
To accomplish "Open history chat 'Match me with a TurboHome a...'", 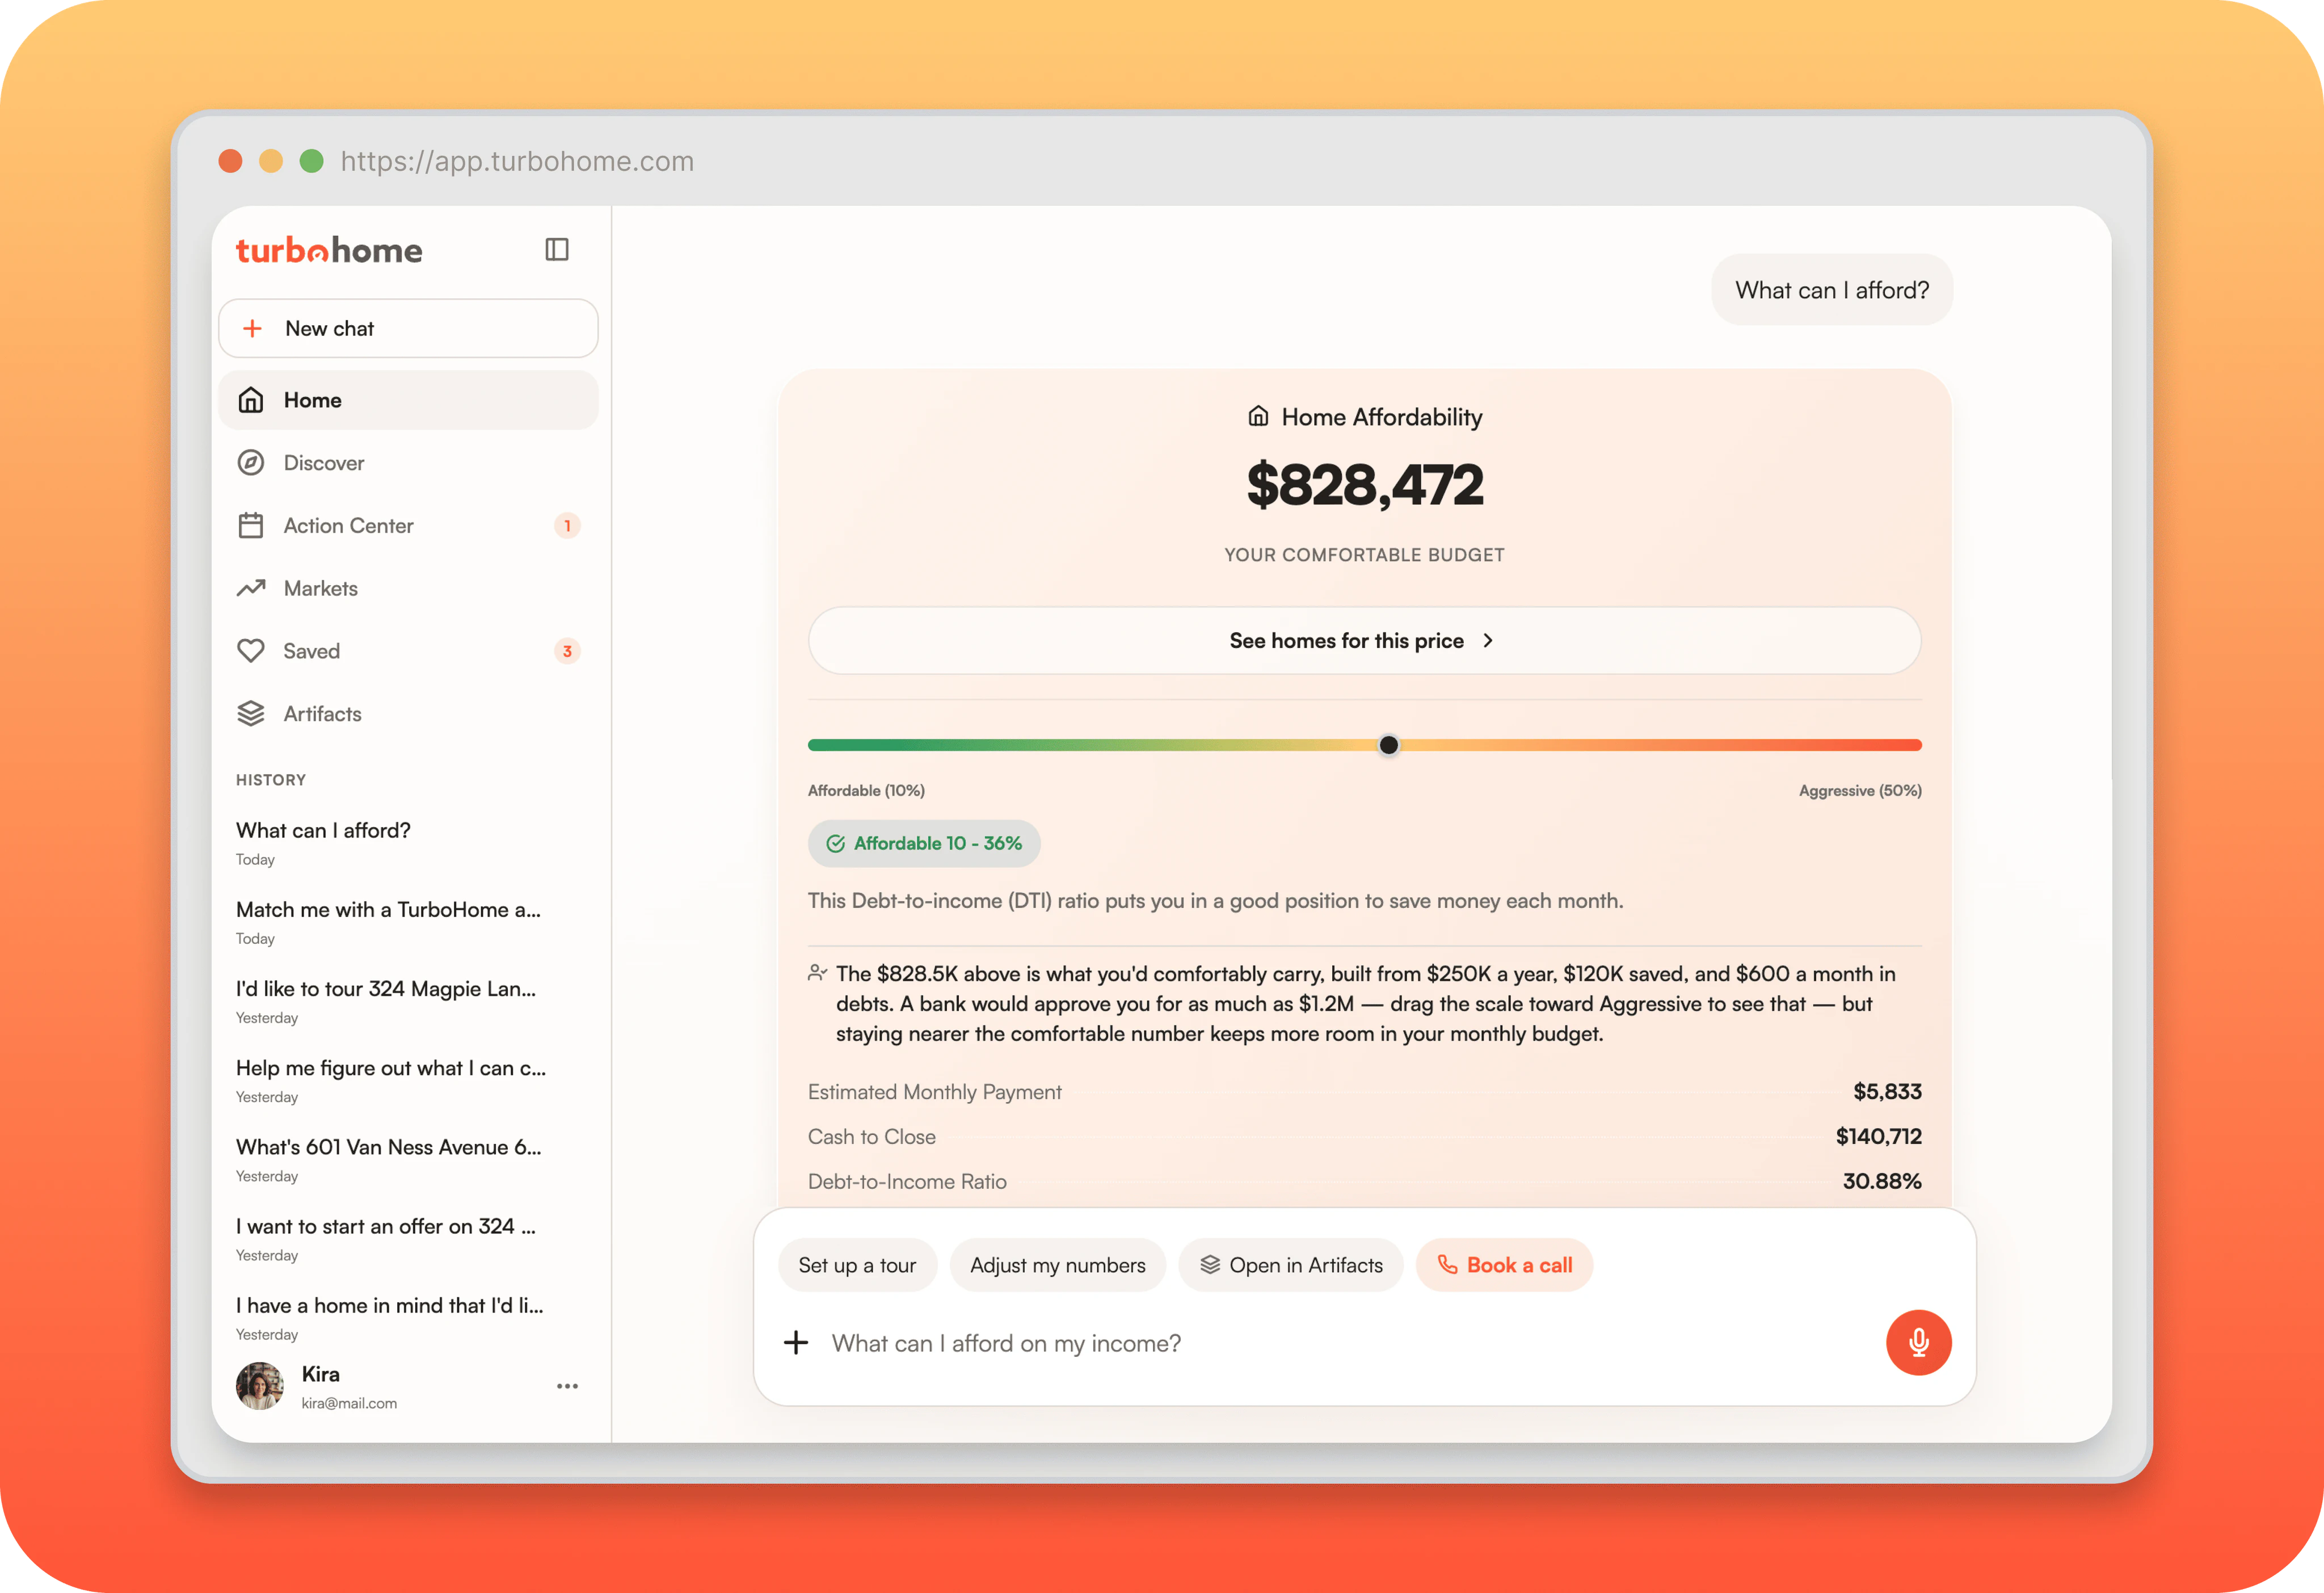I will (x=408, y=922).
